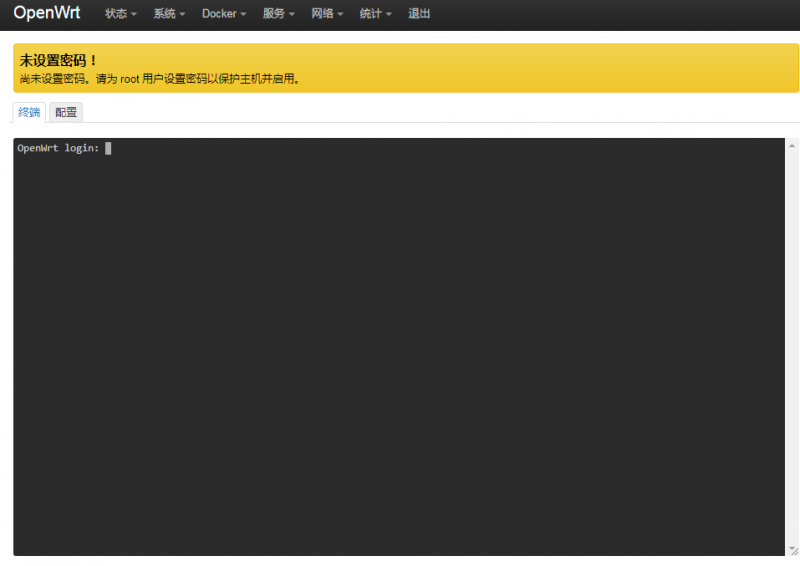Expand the 网络 menu
The image size is (800, 566).
pyautogui.click(x=327, y=14)
